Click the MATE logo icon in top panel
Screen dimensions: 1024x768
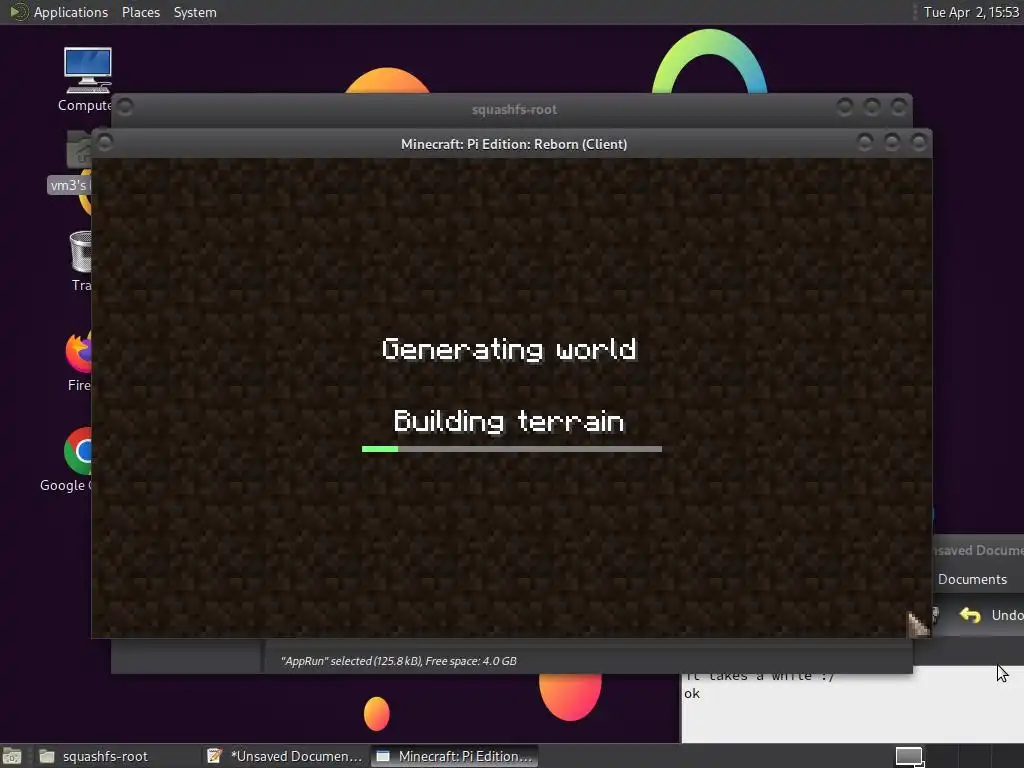coord(19,12)
